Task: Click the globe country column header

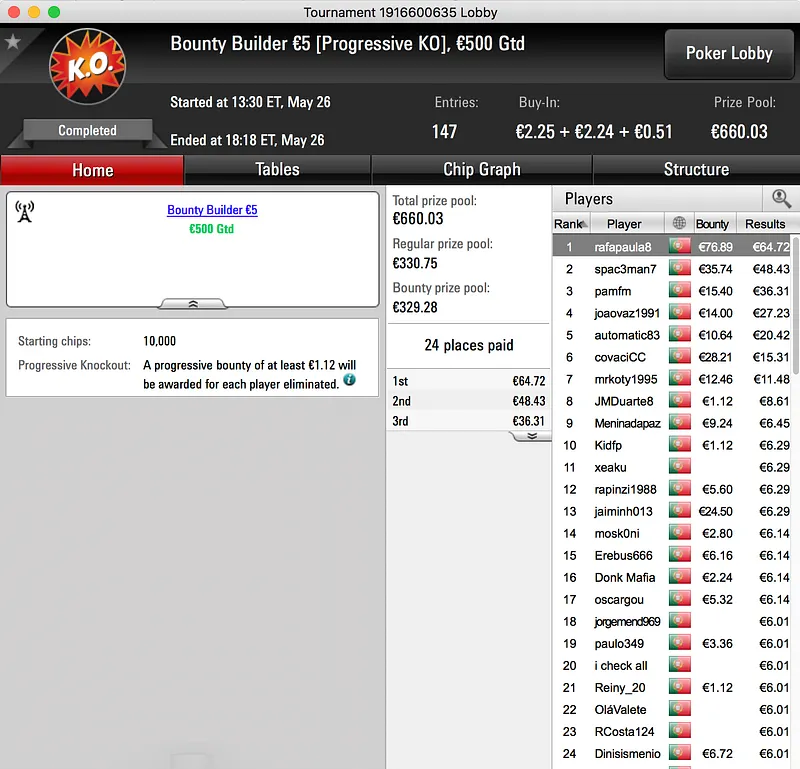Action: [x=679, y=223]
